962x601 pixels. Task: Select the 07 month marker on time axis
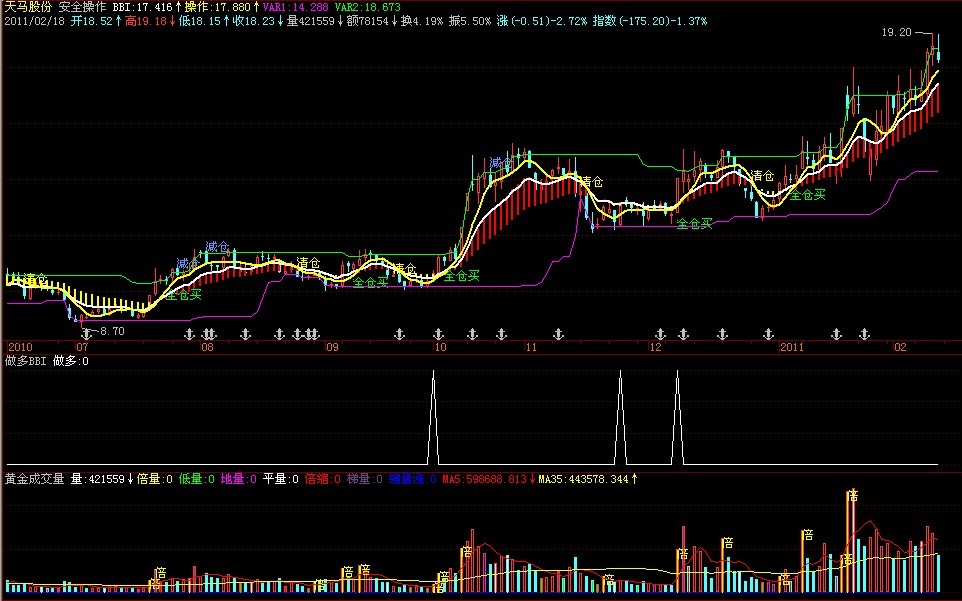pyautogui.click(x=82, y=347)
